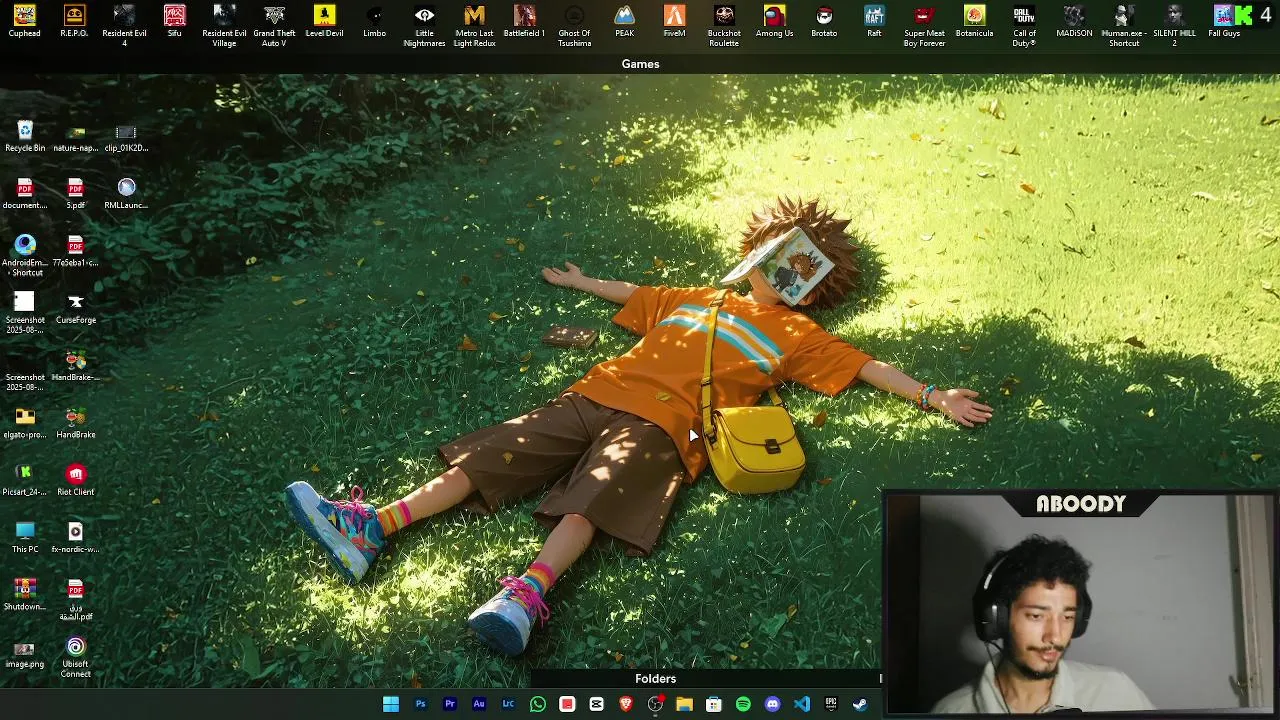Open Little Nightmares shortcut
The height and width of the screenshot is (720, 1280).
click(424, 26)
